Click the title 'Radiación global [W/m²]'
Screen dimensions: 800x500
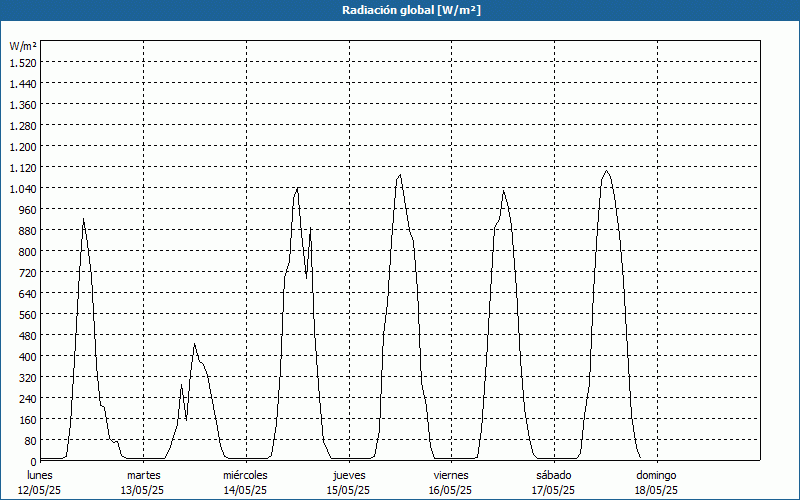[x=411, y=10]
